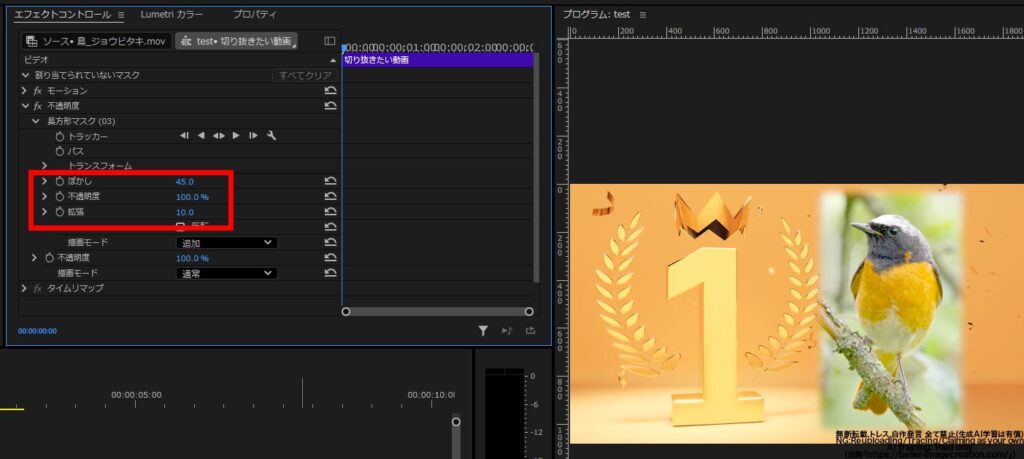Screen dimensions: 1024x459
Task: Collapse 長方形マスク (03)
Action: [x=36, y=121]
